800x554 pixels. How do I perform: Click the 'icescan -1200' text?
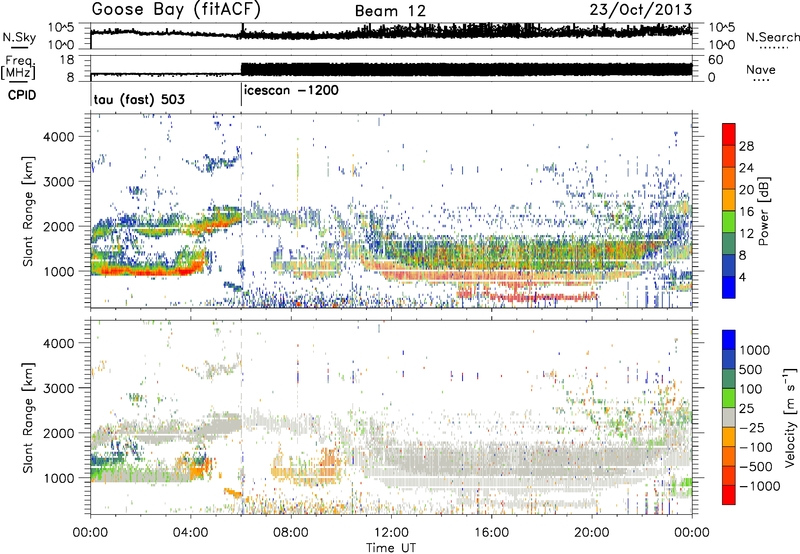pos(291,91)
